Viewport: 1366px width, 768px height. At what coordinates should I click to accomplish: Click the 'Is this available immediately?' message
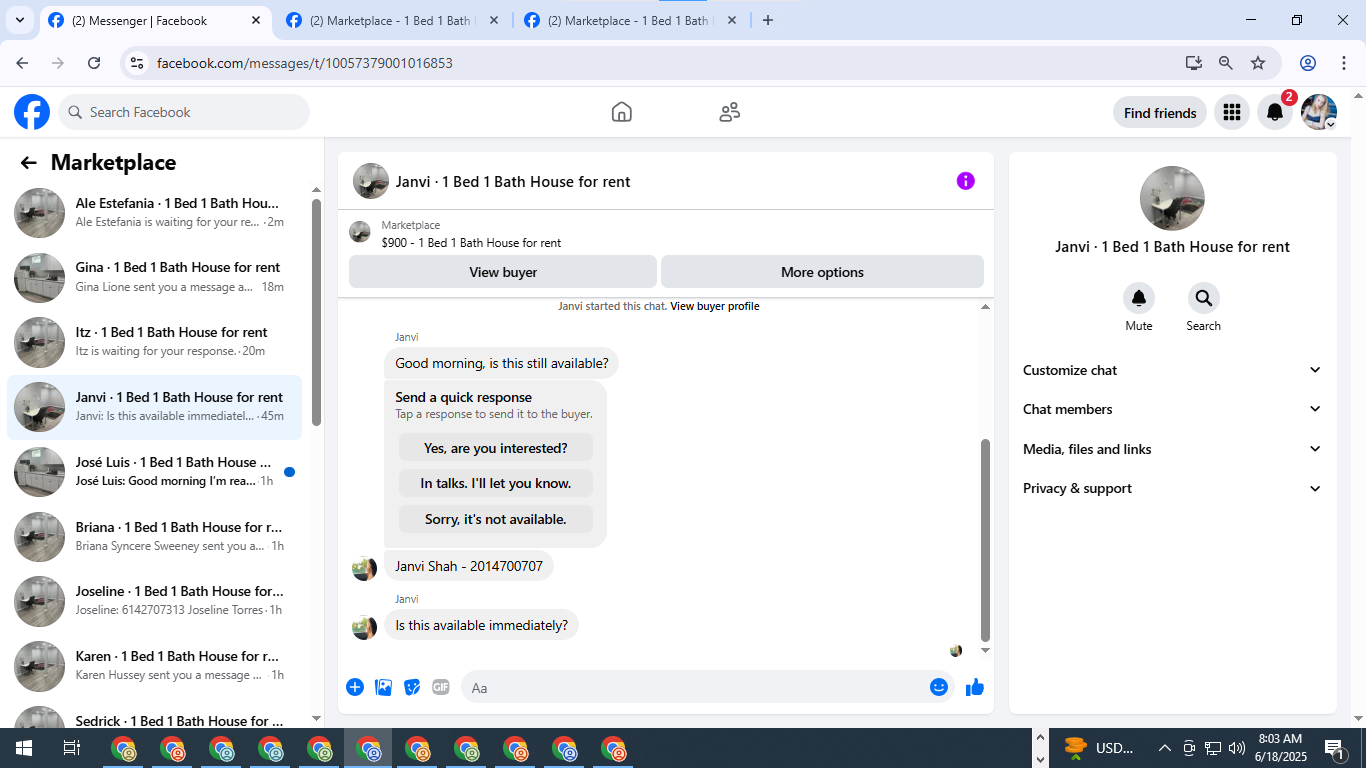click(482, 625)
